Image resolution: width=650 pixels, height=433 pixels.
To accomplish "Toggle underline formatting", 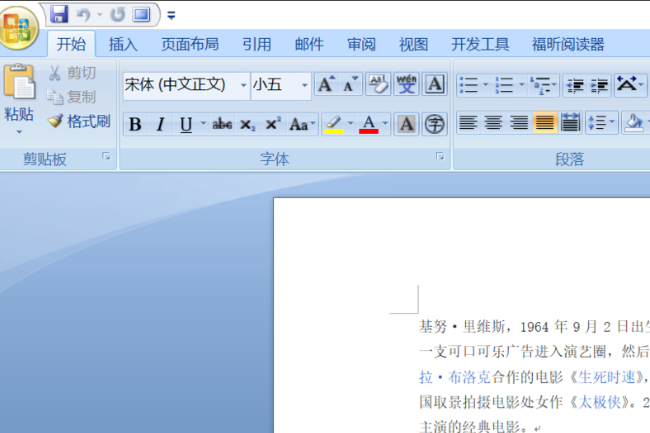I will [x=186, y=124].
